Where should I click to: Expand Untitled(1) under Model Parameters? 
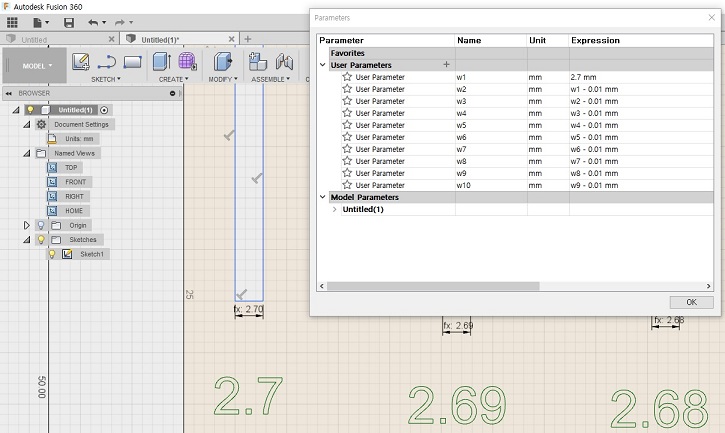coord(334,209)
